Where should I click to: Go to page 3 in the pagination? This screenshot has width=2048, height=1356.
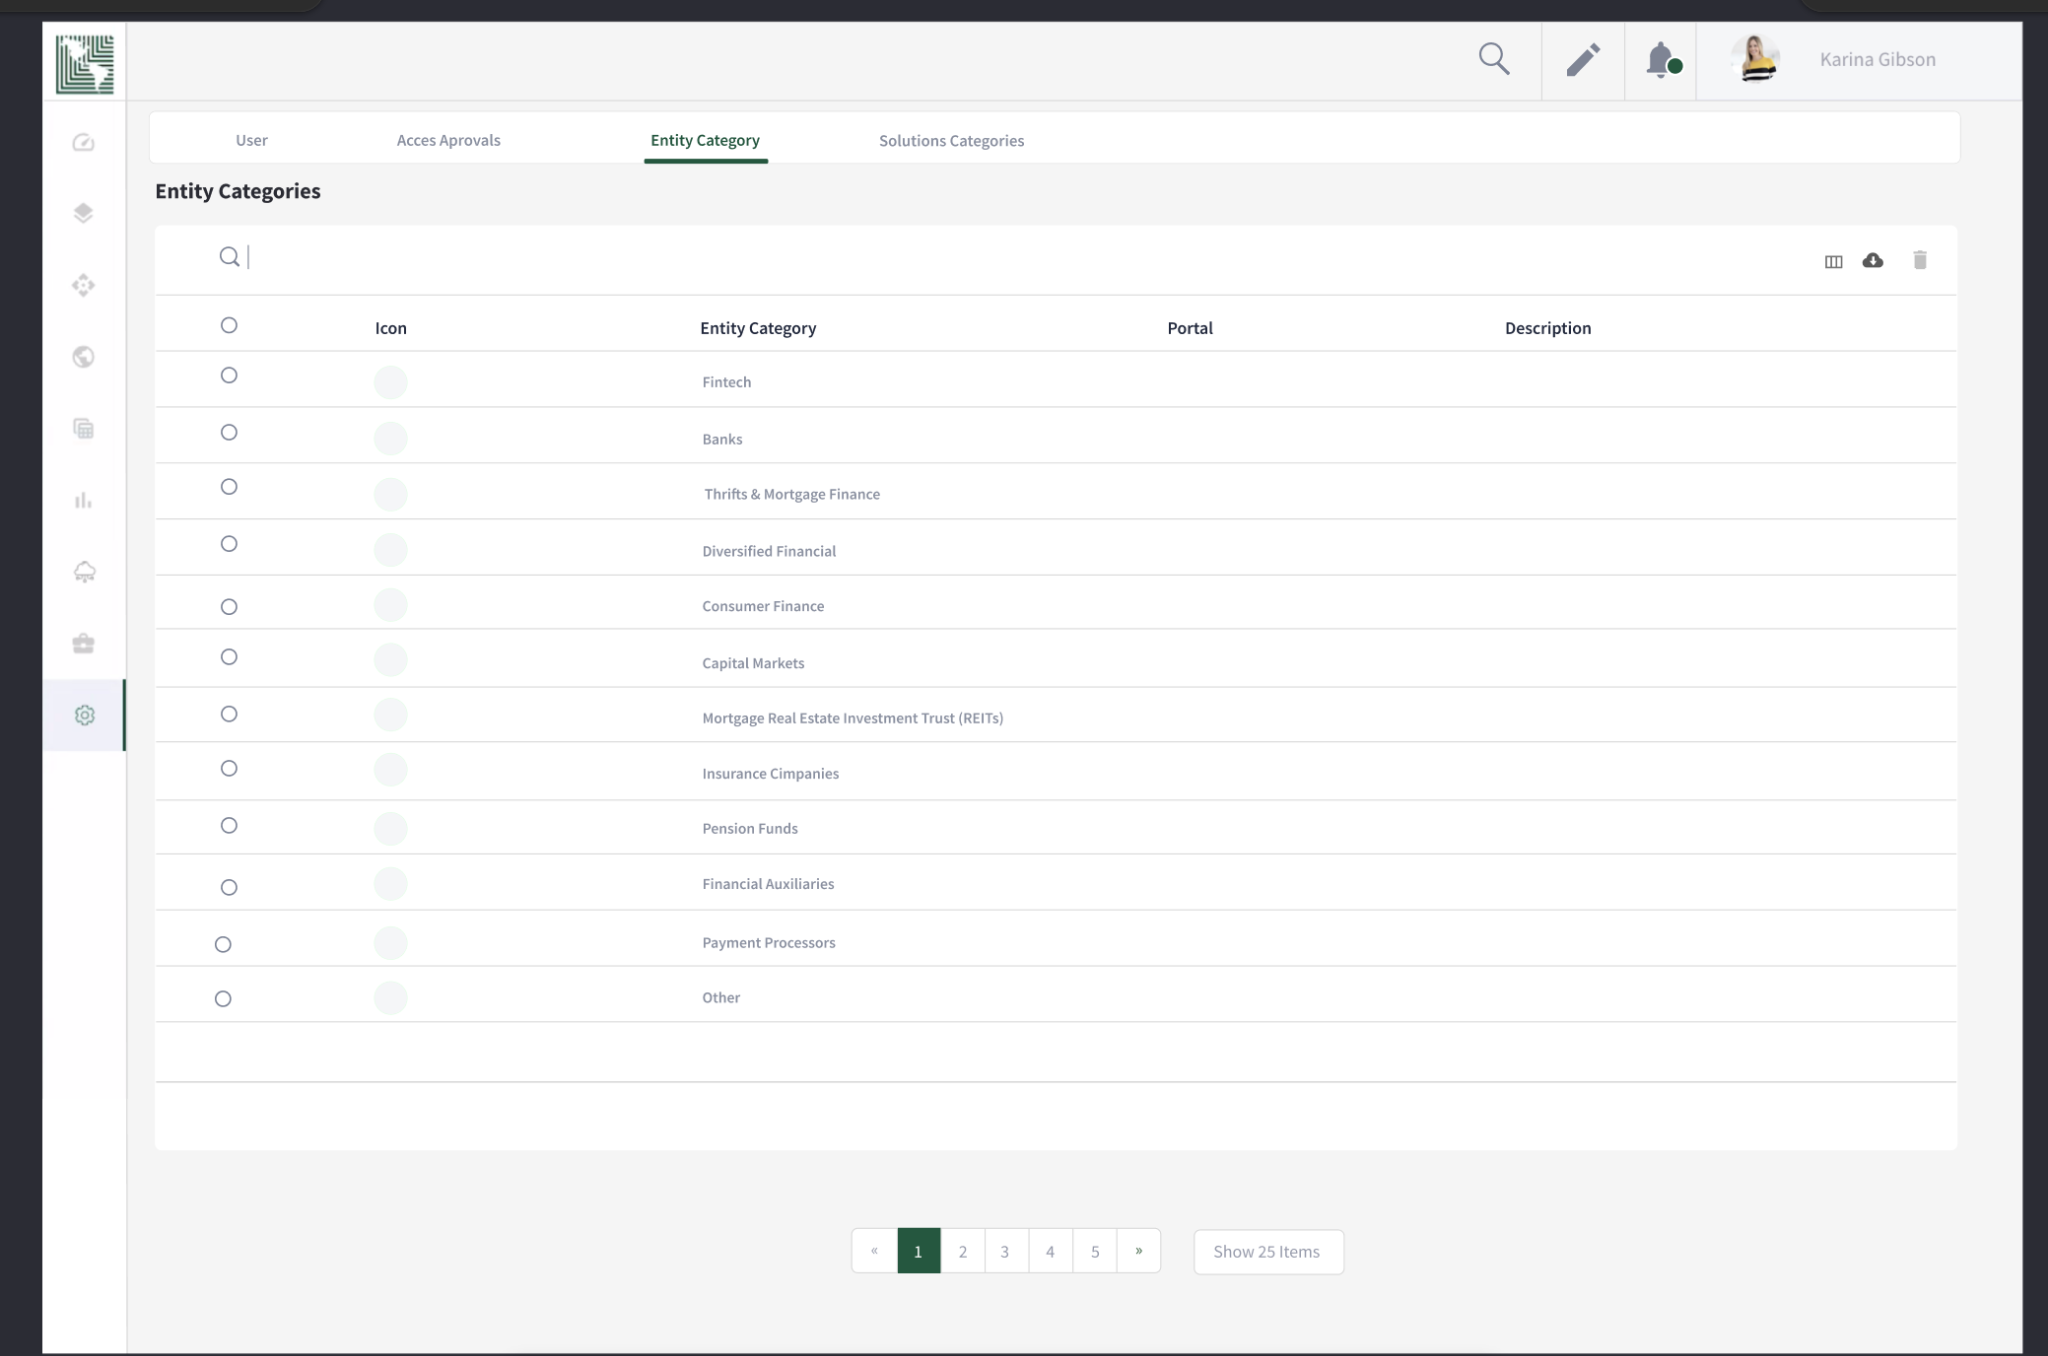(1005, 1251)
